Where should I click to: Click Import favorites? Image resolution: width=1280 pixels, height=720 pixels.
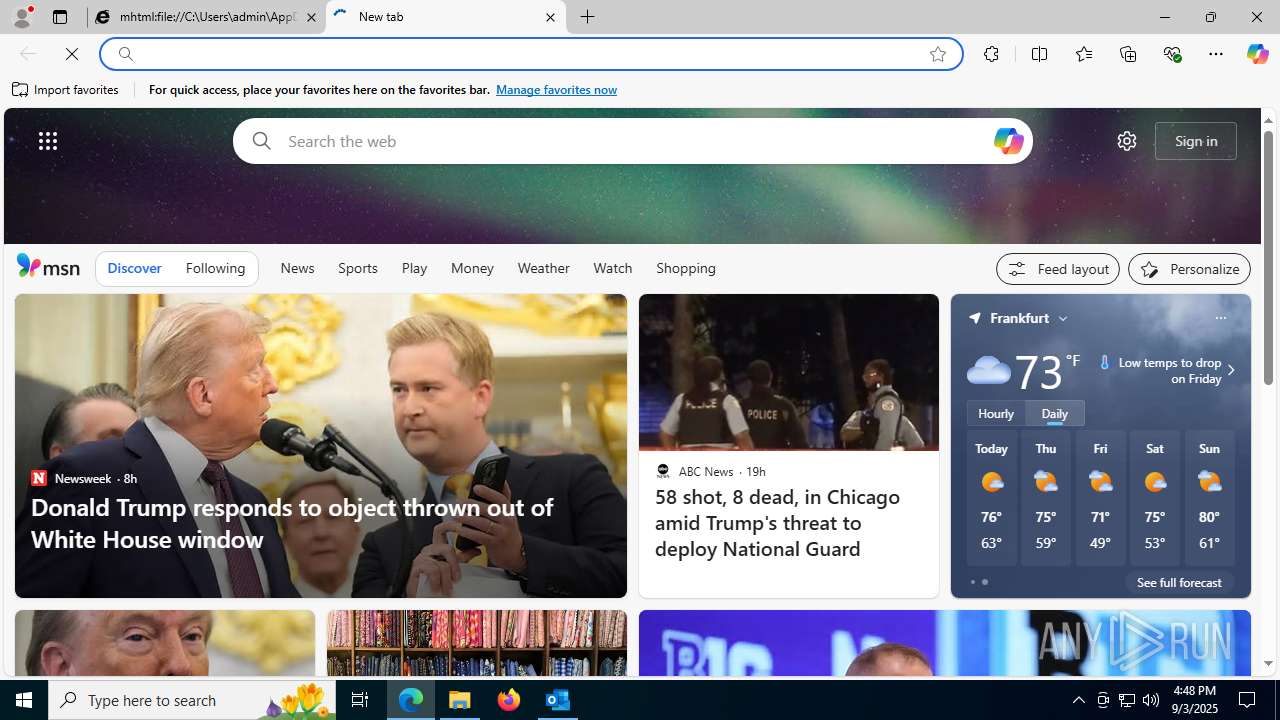tap(66, 90)
